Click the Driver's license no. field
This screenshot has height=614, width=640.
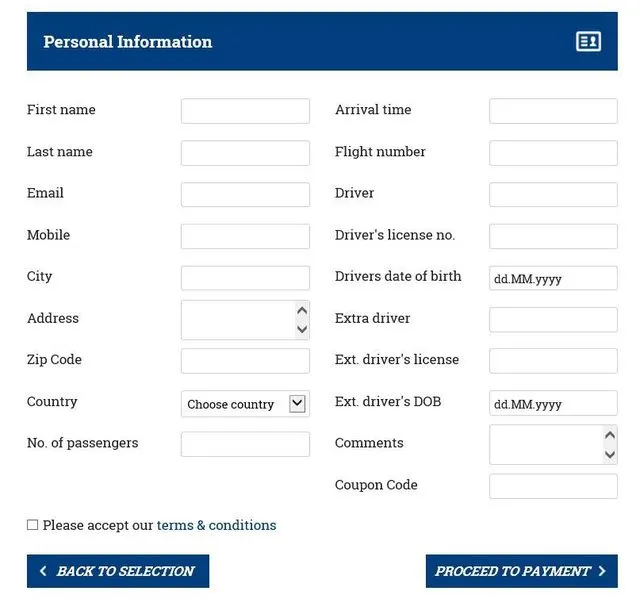coord(553,236)
